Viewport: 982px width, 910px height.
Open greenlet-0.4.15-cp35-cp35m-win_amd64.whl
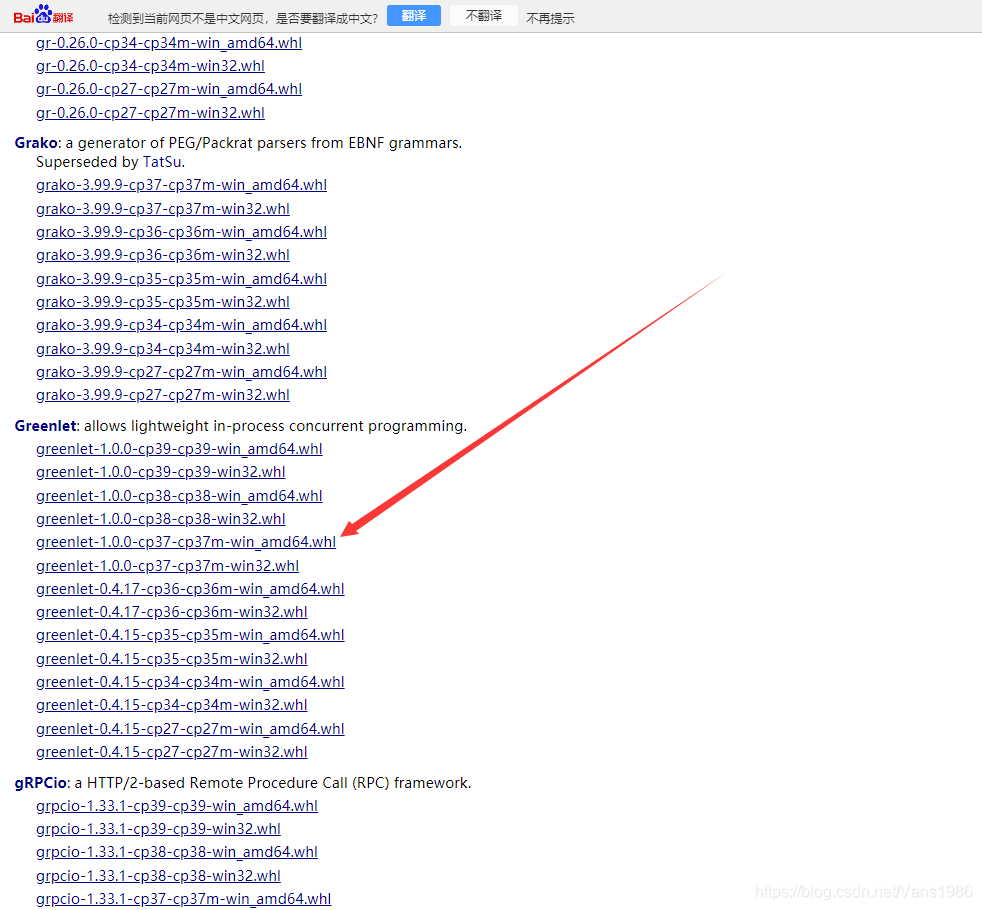click(190, 636)
